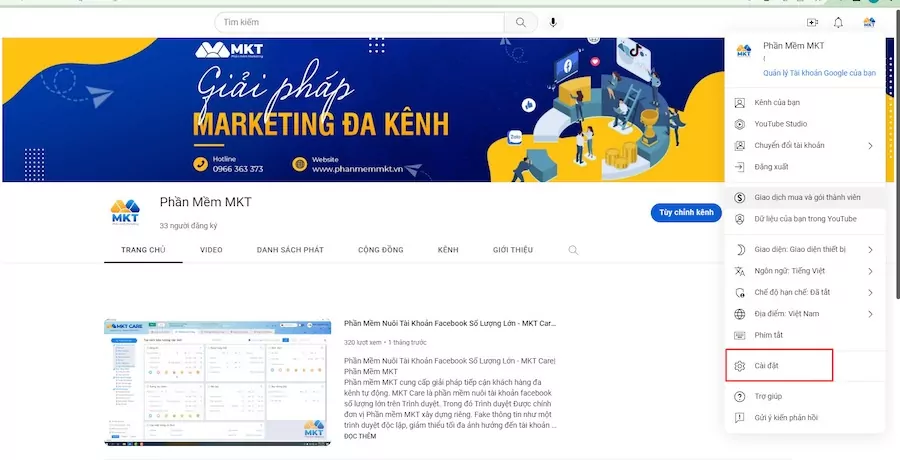Switch to DANH SÁCH PHÁT tab

tap(290, 250)
